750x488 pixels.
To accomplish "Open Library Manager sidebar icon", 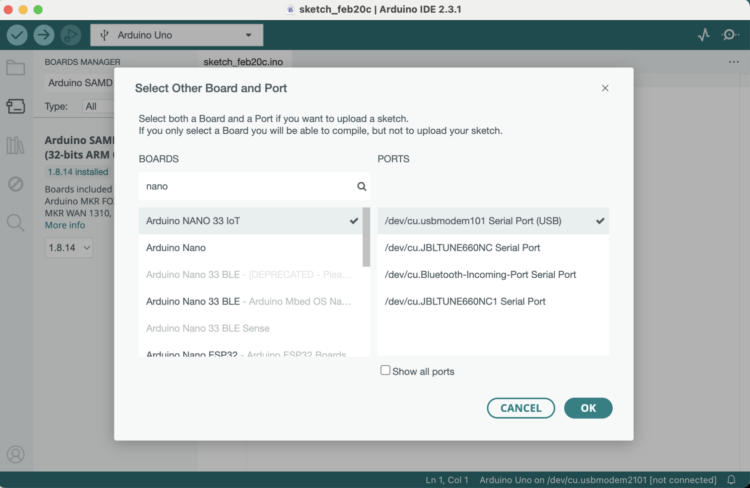I will click(15, 146).
